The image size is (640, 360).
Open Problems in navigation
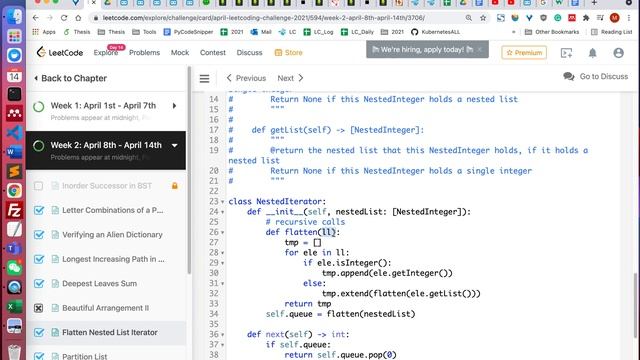144,53
